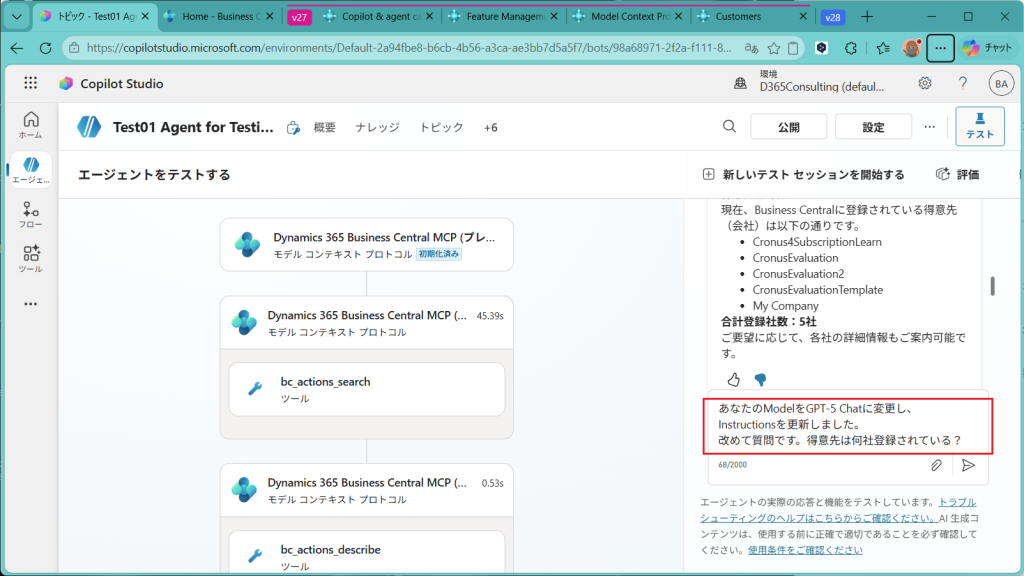Click the thumbs down feedback icon
This screenshot has height=576, width=1024.
click(760, 379)
